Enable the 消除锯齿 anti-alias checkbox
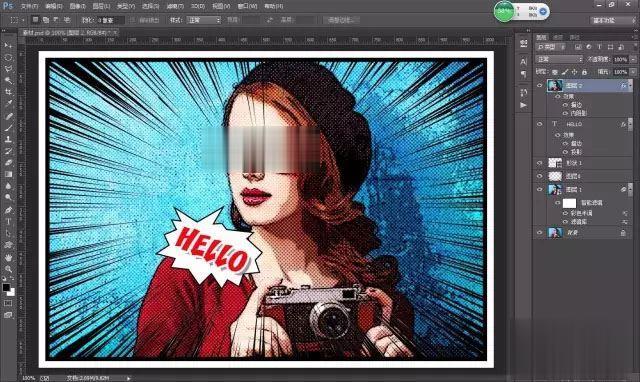Screen dimensions: 640x382 pos(132,20)
